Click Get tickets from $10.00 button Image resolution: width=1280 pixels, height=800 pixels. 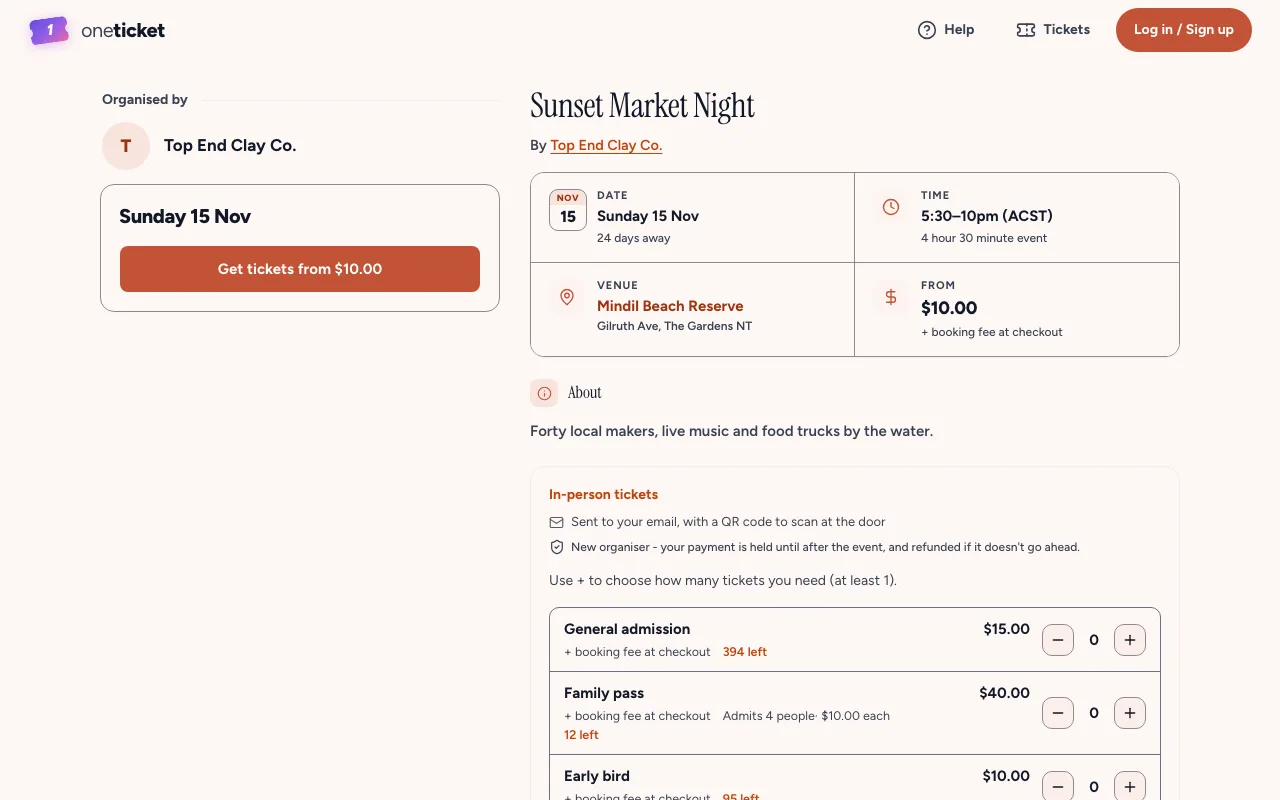pyautogui.click(x=300, y=269)
